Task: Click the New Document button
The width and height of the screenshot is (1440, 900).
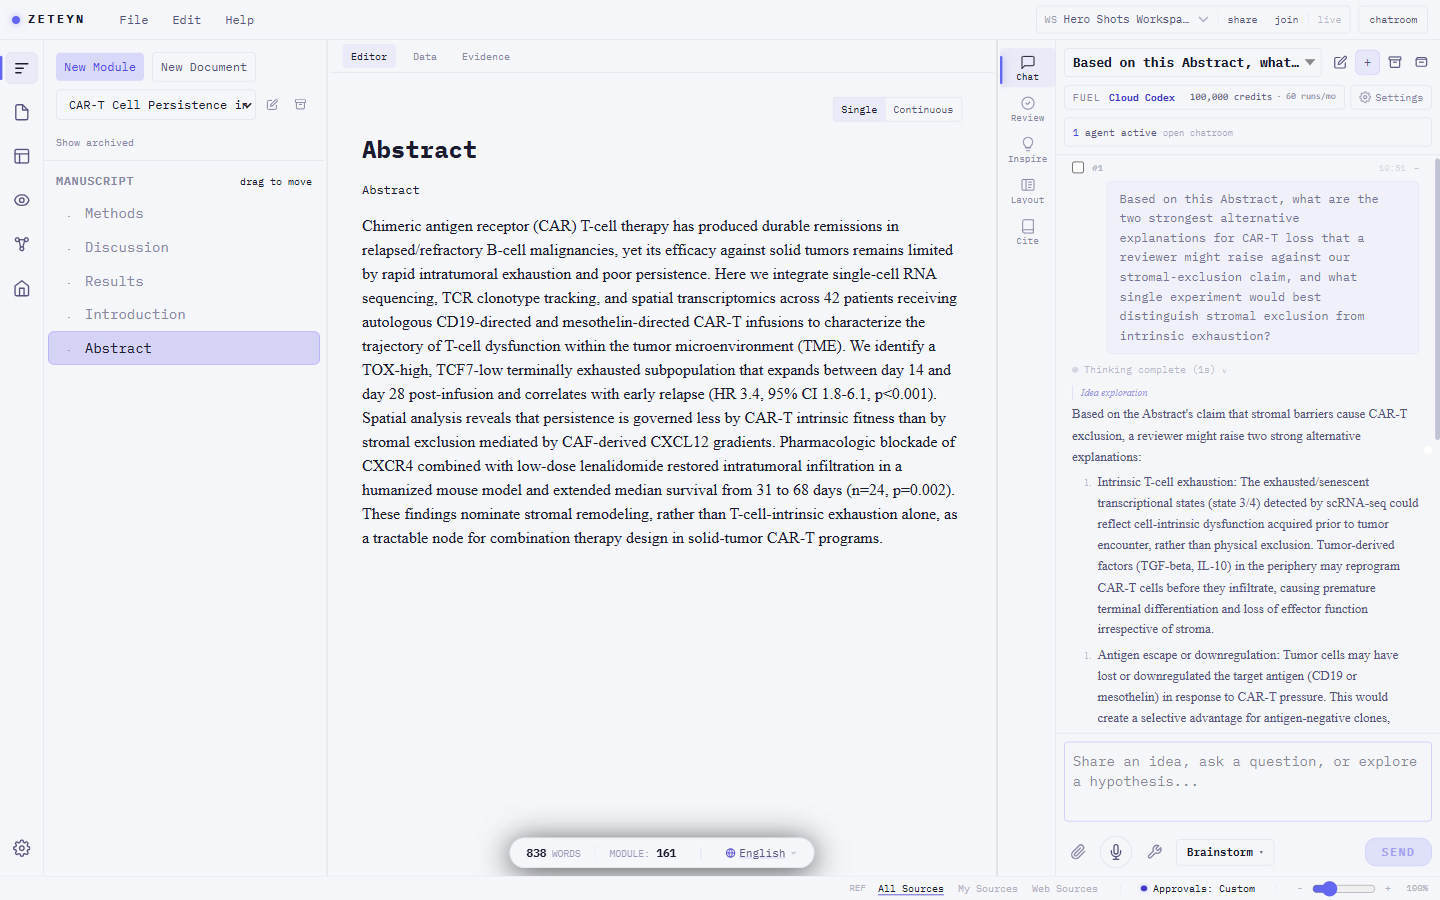Action: click(204, 67)
